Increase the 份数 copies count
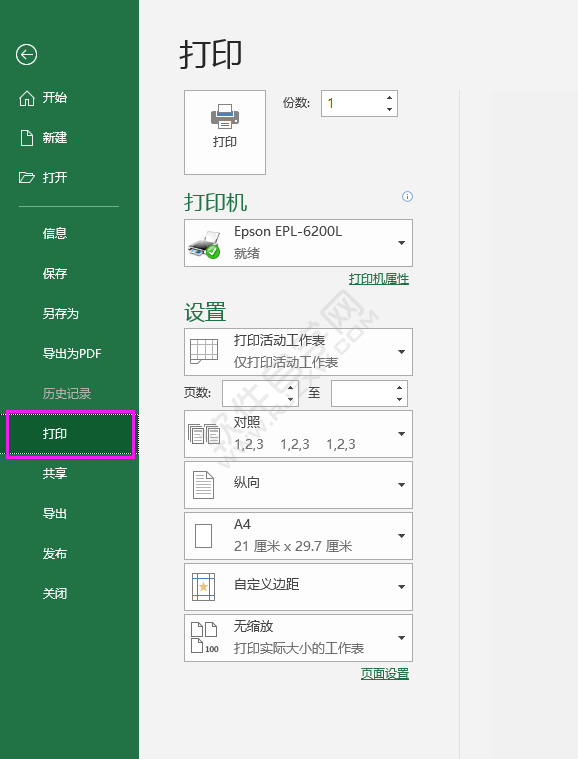This screenshot has height=759, width=578. (389, 98)
